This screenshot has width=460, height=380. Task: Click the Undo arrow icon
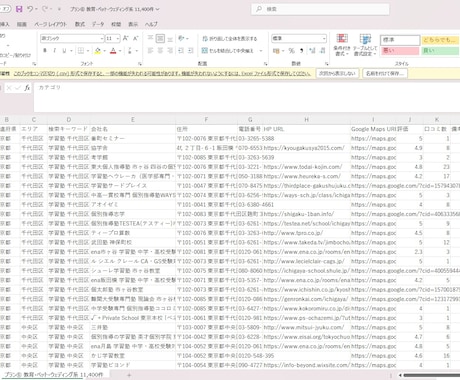tap(30, 9)
